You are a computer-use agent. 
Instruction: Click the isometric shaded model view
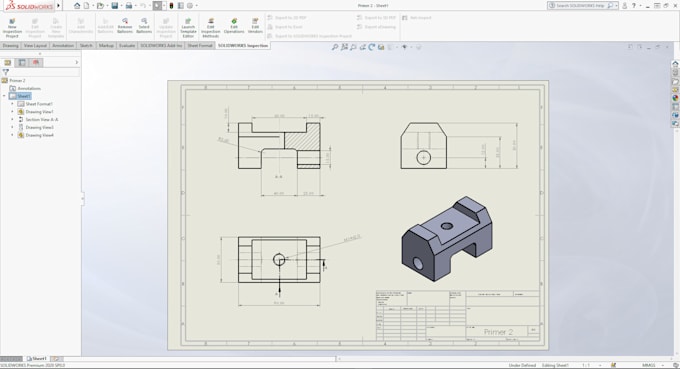[x=447, y=238]
